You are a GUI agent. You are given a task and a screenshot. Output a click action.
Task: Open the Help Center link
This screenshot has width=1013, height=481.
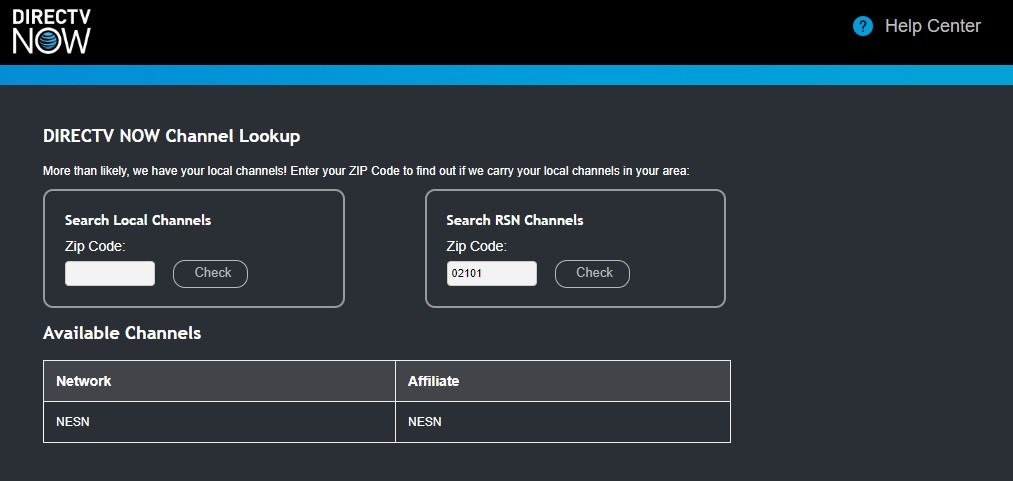(x=932, y=26)
